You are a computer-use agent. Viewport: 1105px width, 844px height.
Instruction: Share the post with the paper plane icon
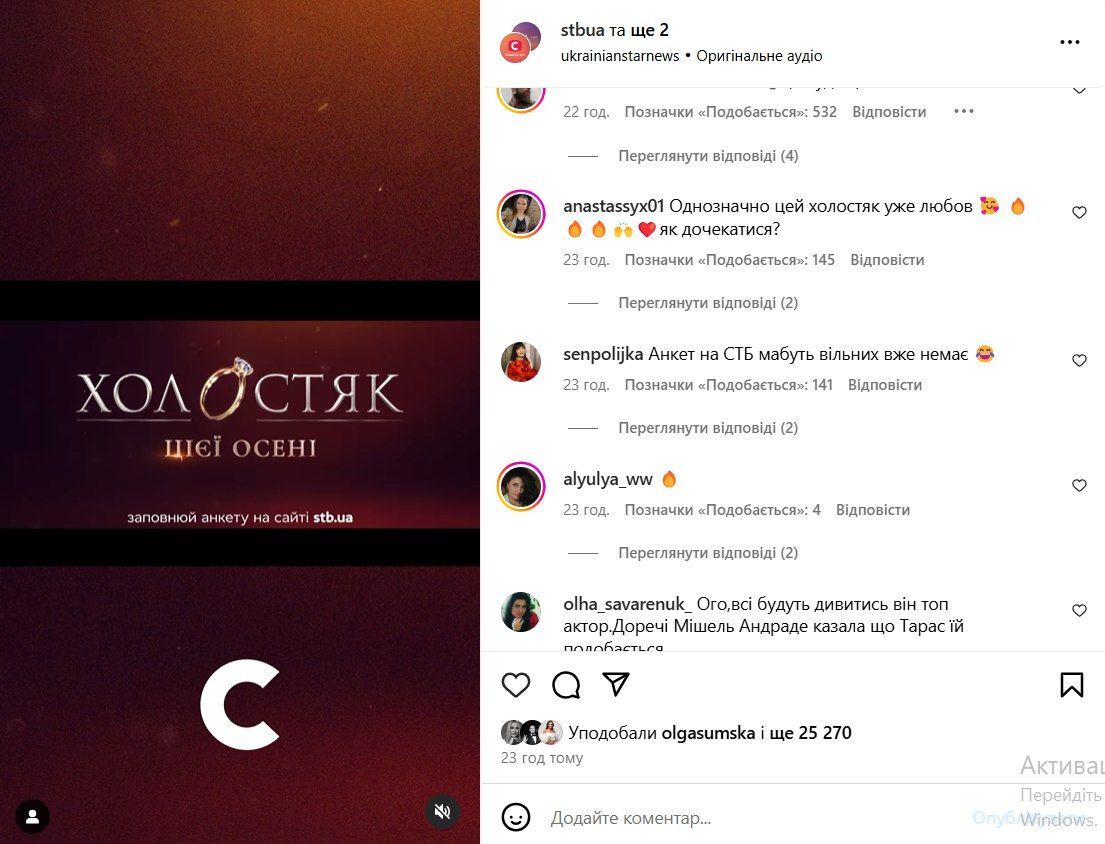coord(616,684)
